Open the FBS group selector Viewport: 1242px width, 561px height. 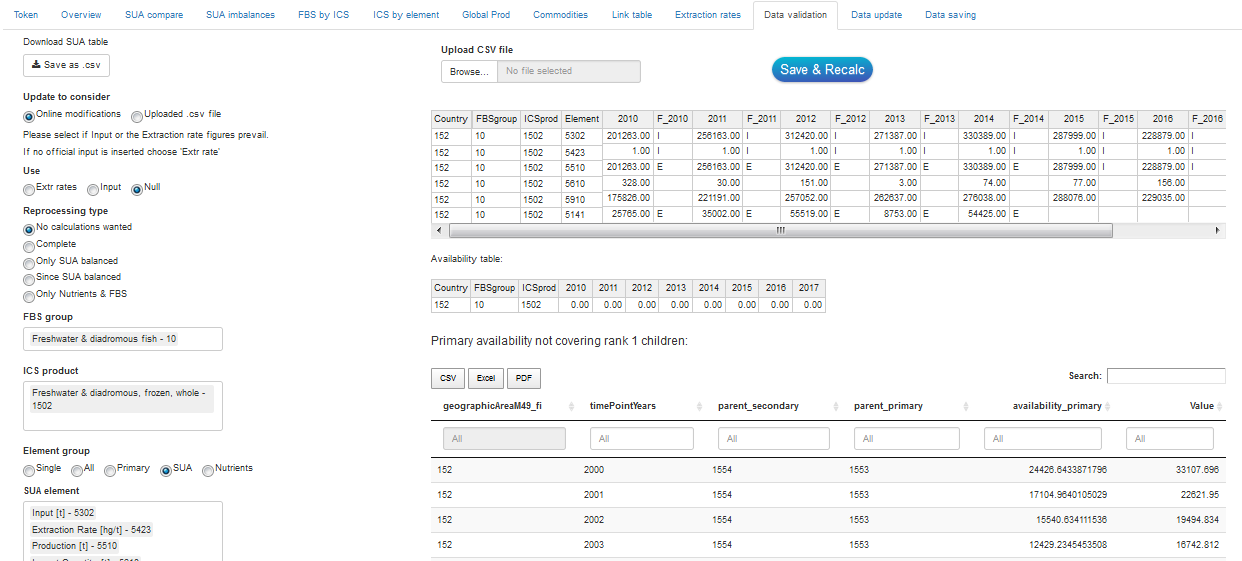(x=122, y=339)
